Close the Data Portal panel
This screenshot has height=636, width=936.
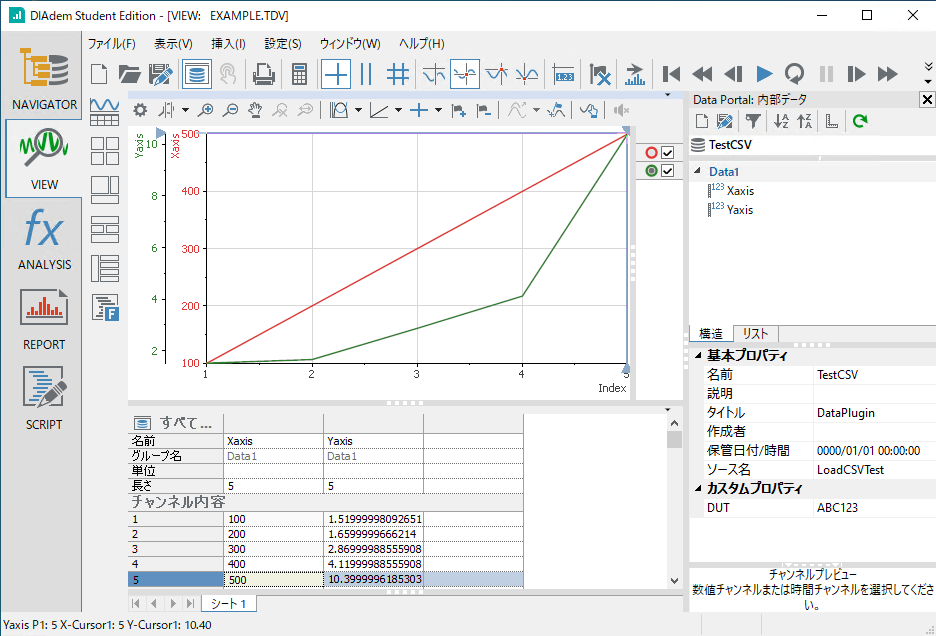pyautogui.click(x=927, y=100)
